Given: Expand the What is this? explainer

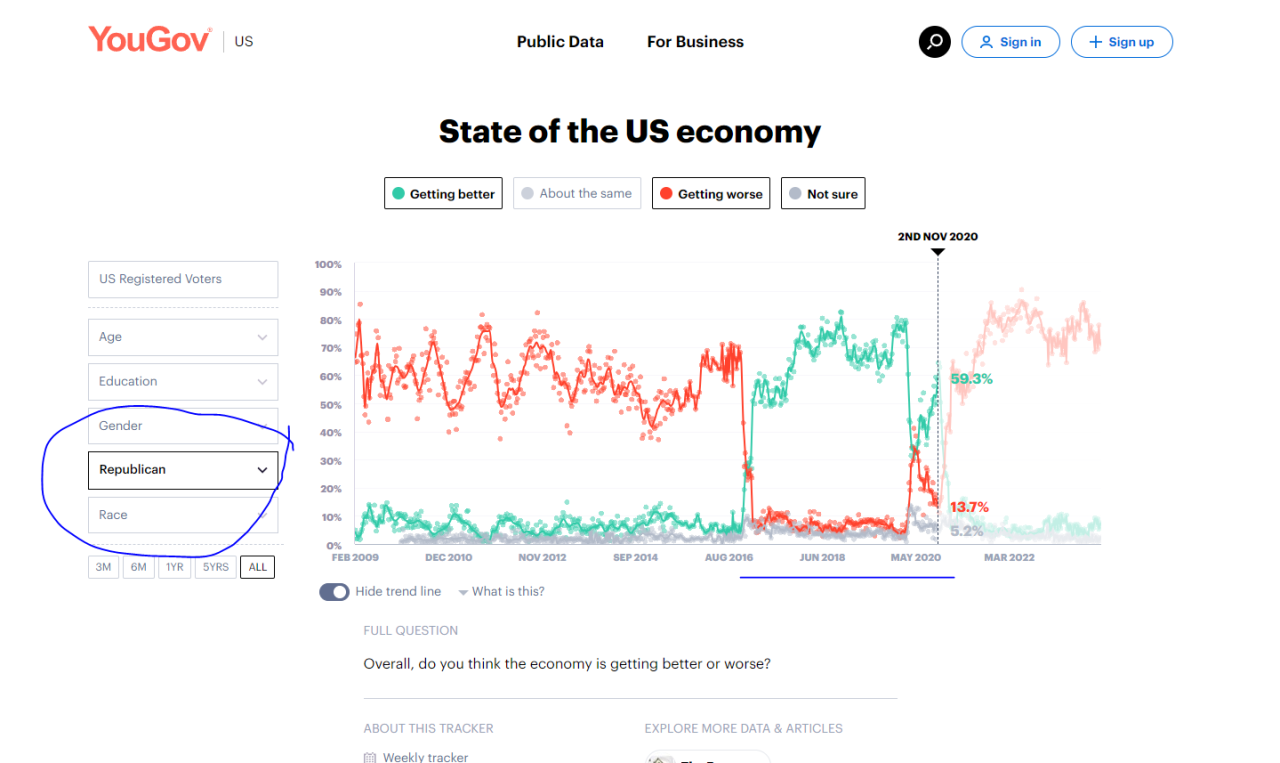Looking at the screenshot, I should [x=501, y=592].
